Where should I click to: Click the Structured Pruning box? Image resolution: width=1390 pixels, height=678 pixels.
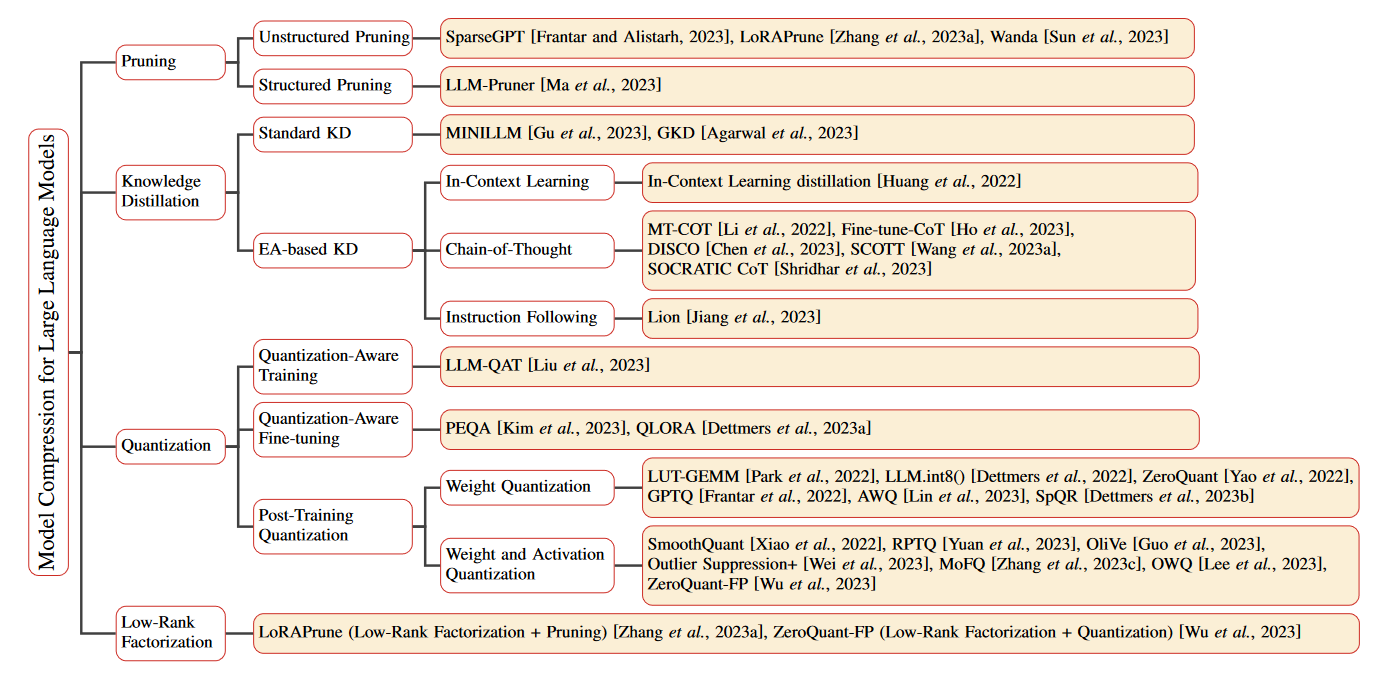(333, 86)
